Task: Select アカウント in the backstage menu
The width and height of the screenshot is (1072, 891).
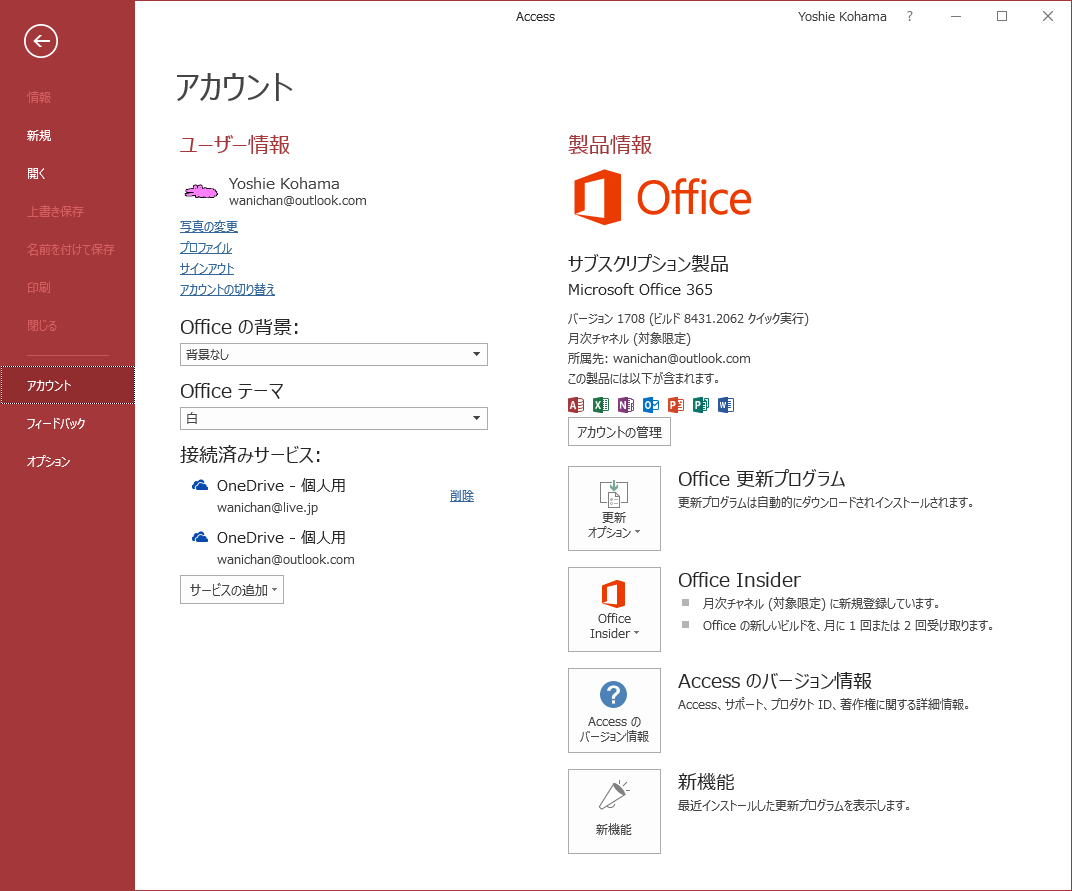Action: click(x=67, y=385)
